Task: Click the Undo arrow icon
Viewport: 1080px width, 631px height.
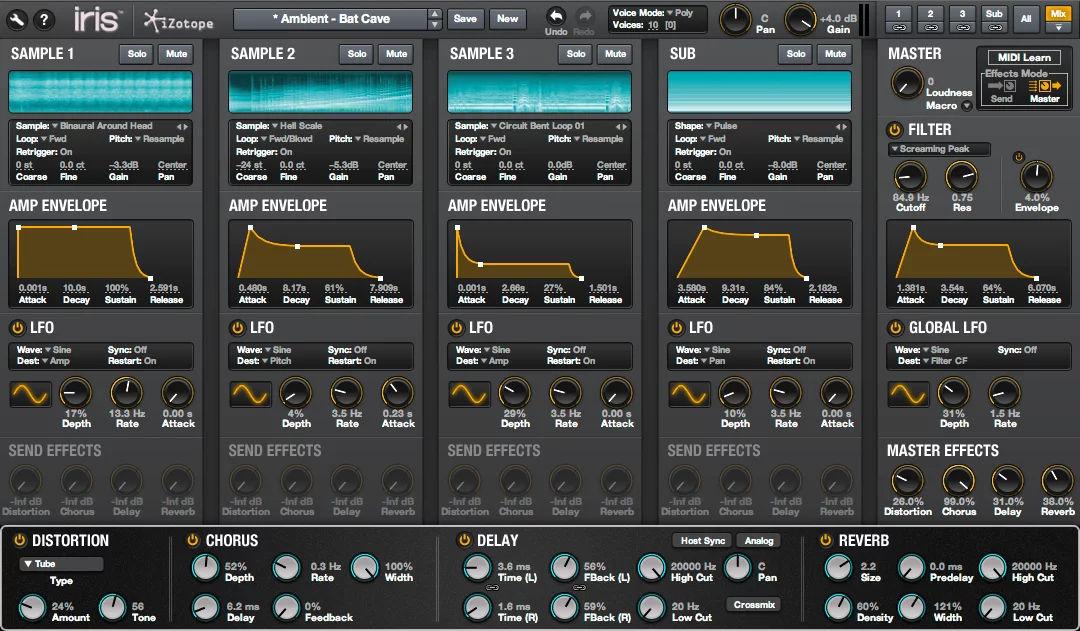Action: pyautogui.click(x=556, y=14)
